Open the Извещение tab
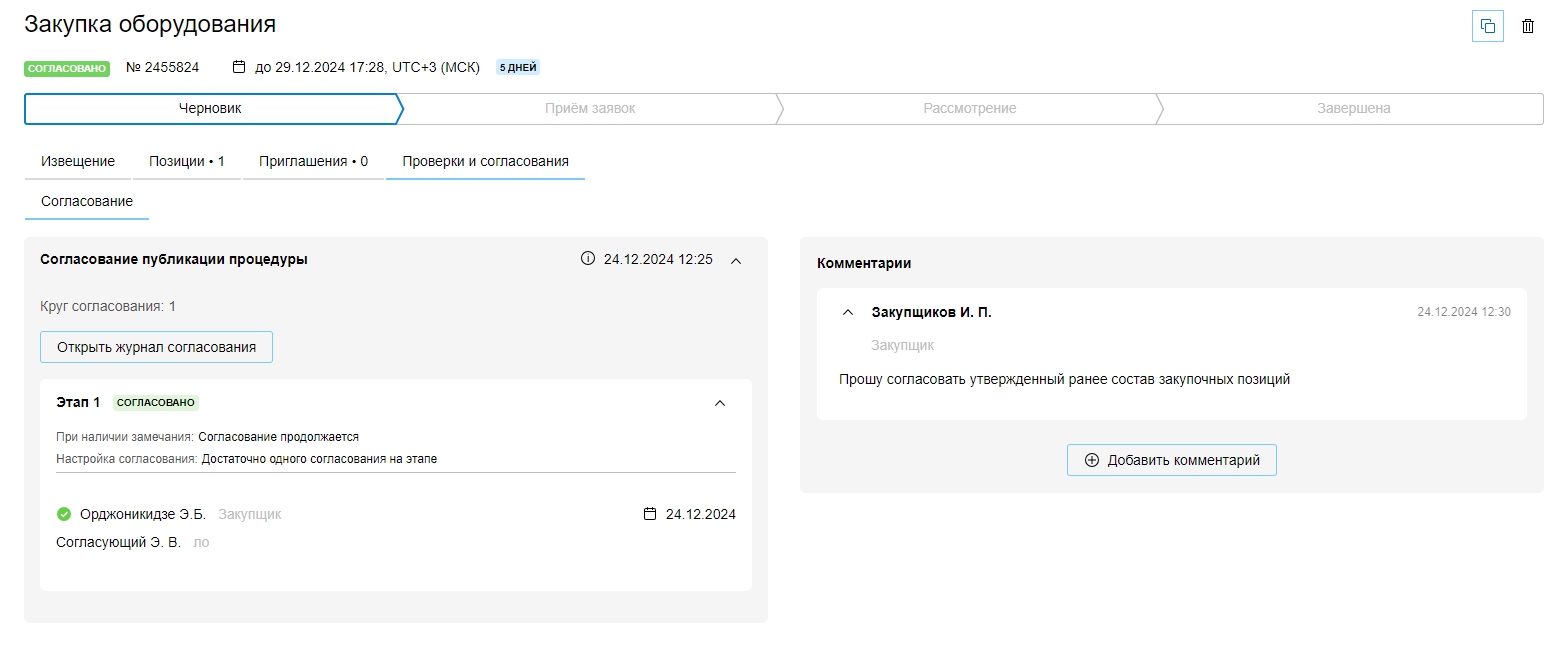Image resolution: width=1558 pixels, height=653 pixels. click(78, 161)
